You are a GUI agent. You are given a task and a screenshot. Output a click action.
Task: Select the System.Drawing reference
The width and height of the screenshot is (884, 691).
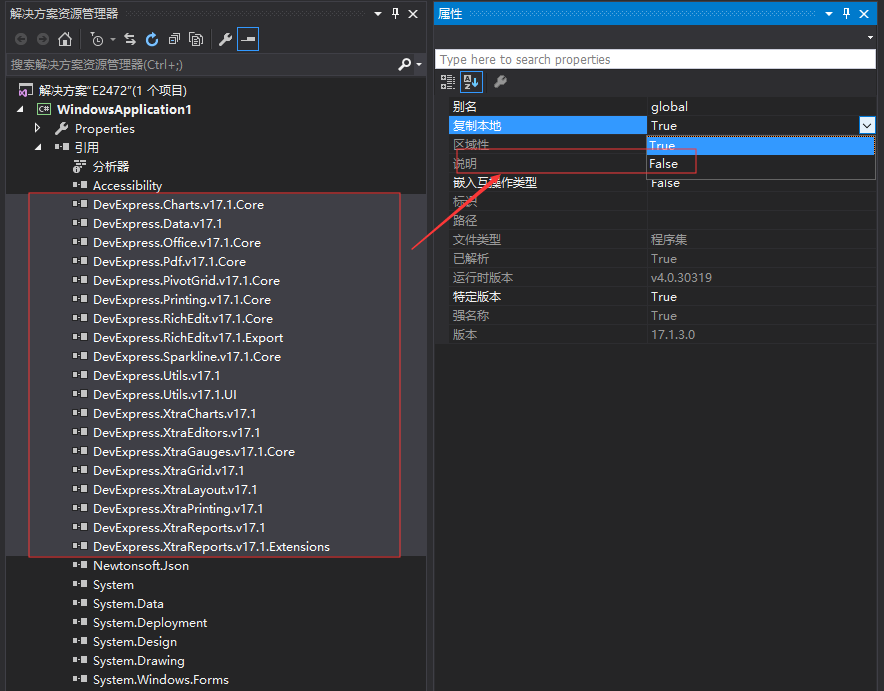(139, 661)
